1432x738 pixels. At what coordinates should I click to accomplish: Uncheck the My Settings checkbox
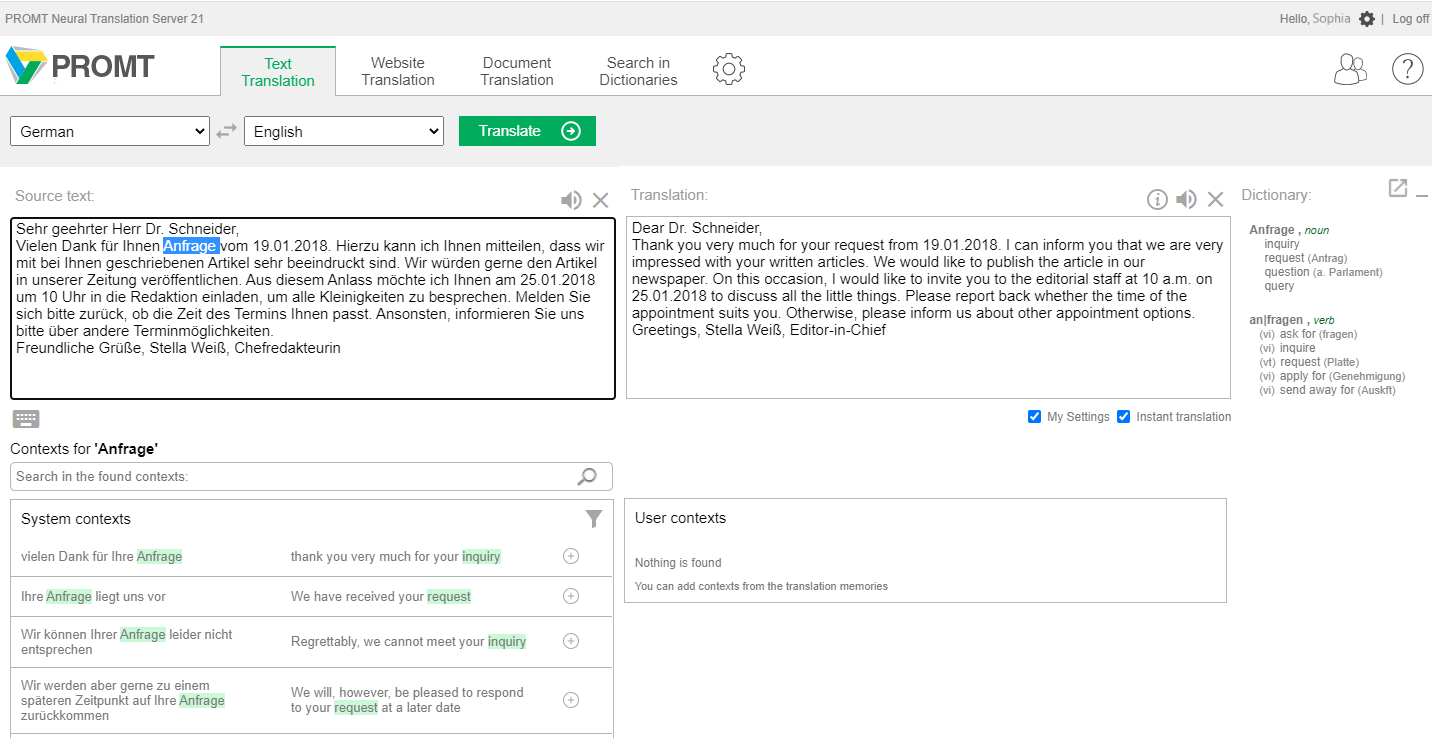tap(1035, 417)
